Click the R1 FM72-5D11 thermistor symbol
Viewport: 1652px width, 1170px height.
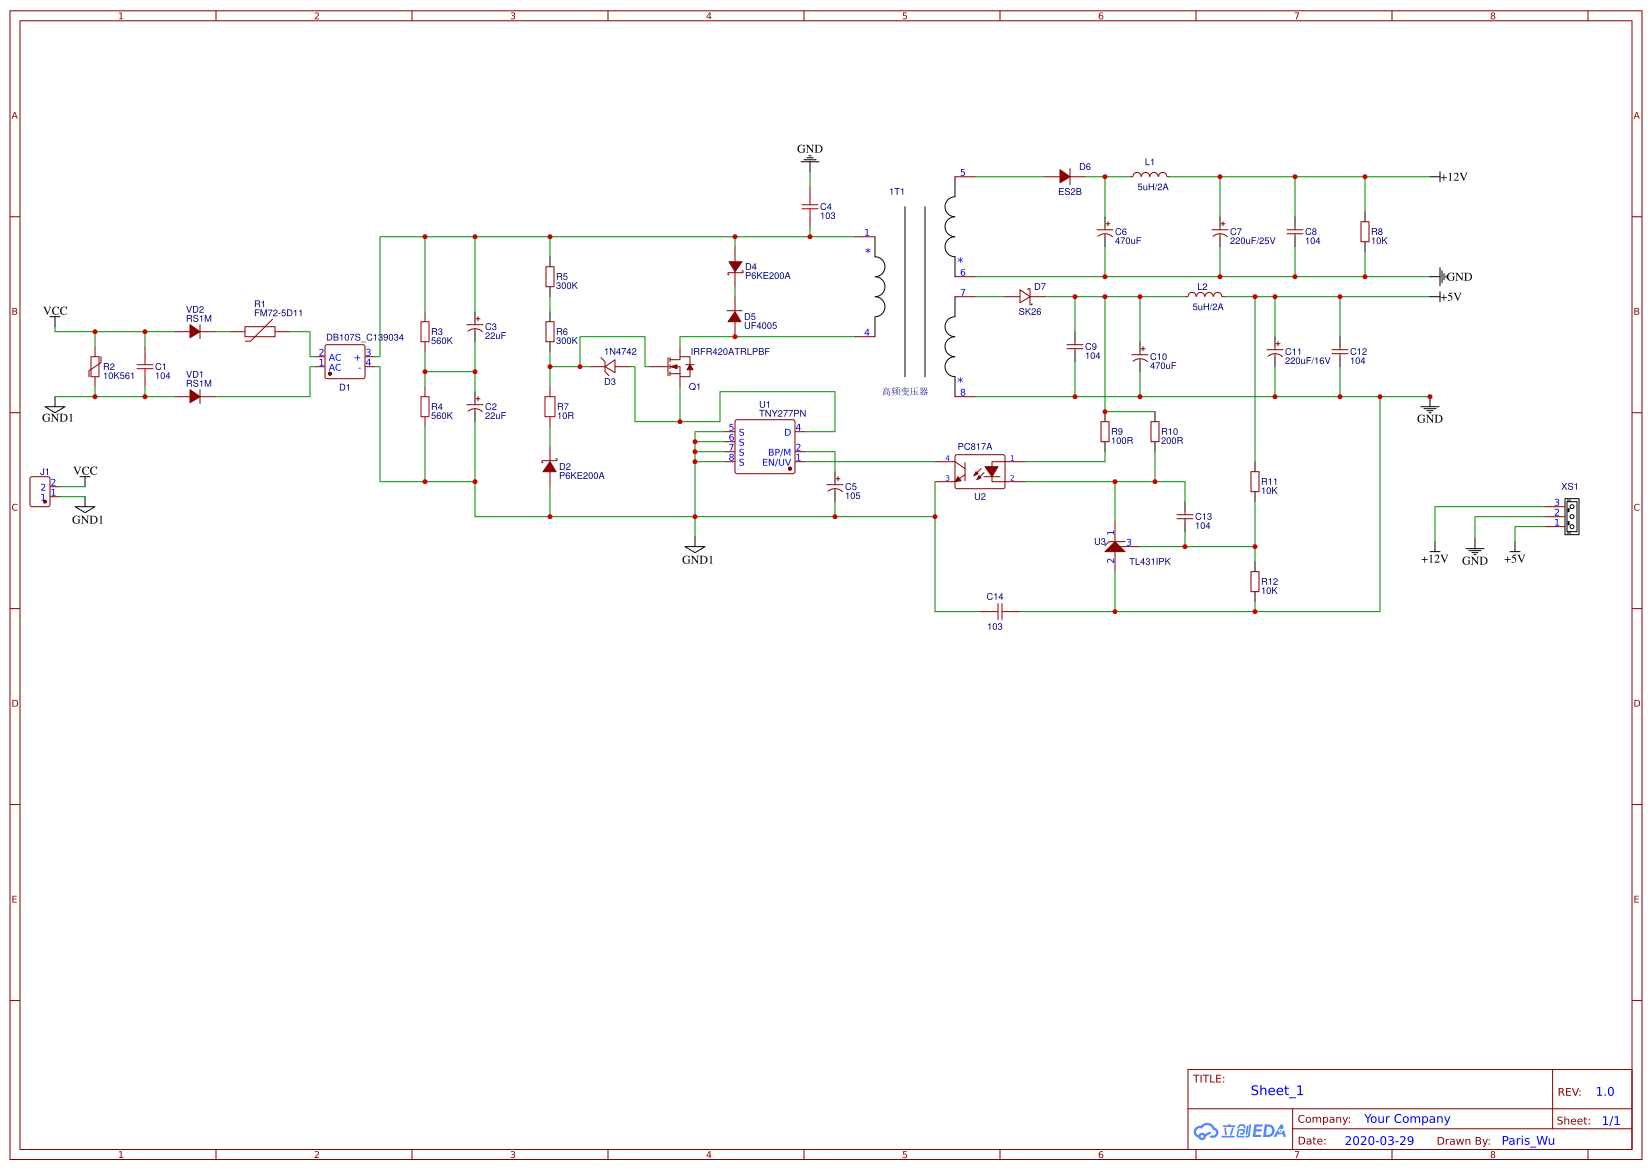click(x=260, y=332)
